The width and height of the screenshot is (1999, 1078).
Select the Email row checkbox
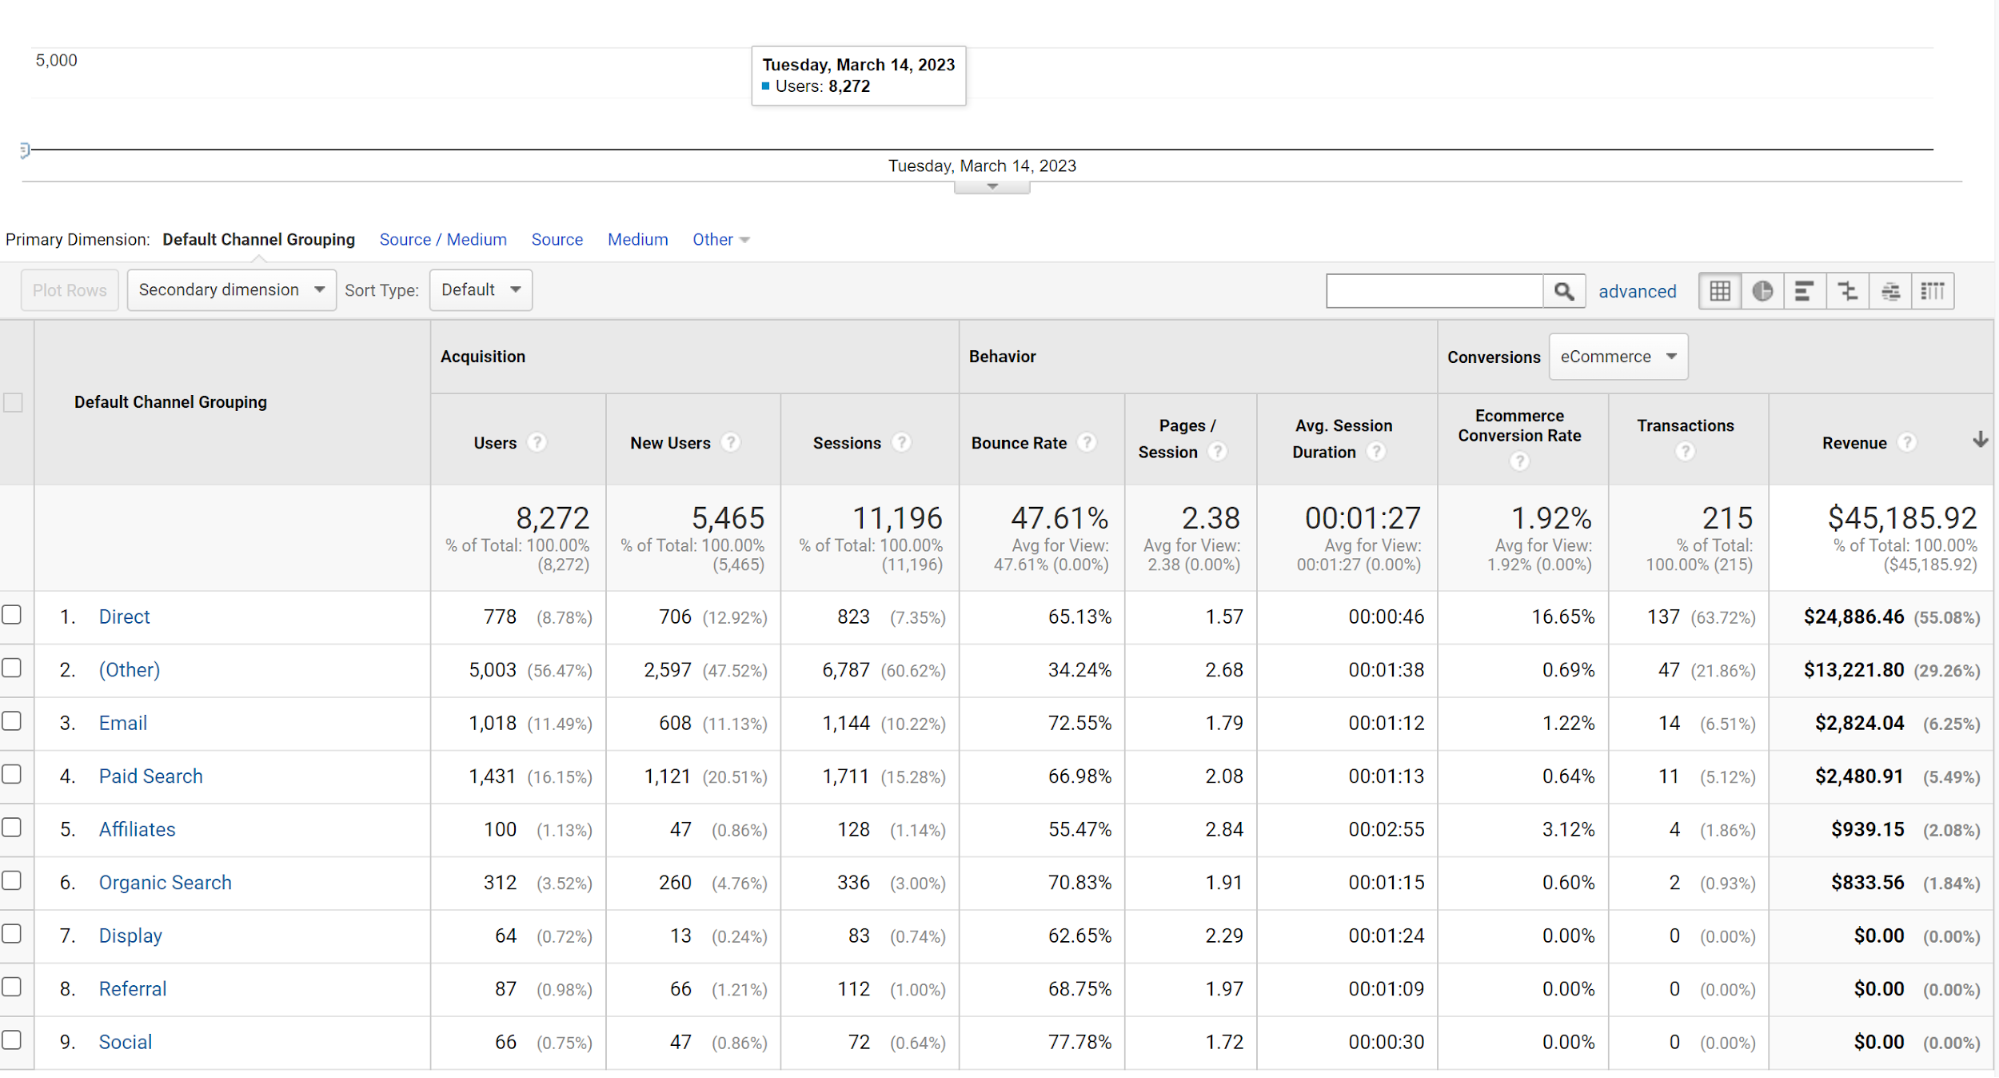[x=12, y=721]
